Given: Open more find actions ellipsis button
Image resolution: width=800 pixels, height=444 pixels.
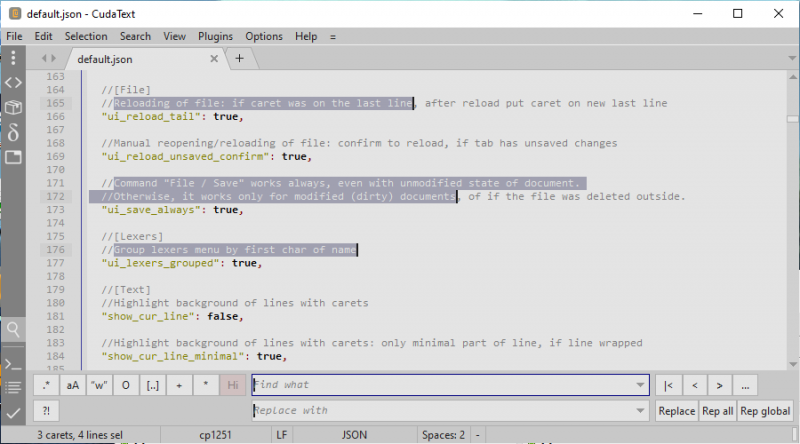Looking at the screenshot, I should click(x=745, y=385).
